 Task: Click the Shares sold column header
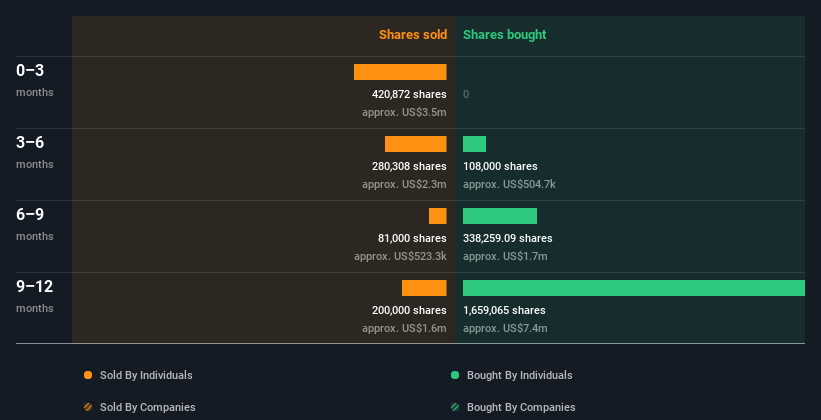point(413,35)
